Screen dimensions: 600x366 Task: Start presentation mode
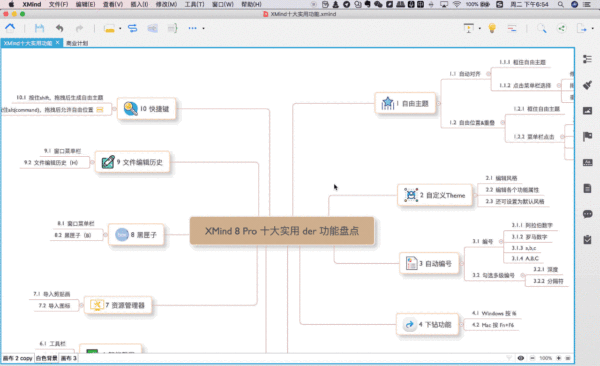pos(468,28)
